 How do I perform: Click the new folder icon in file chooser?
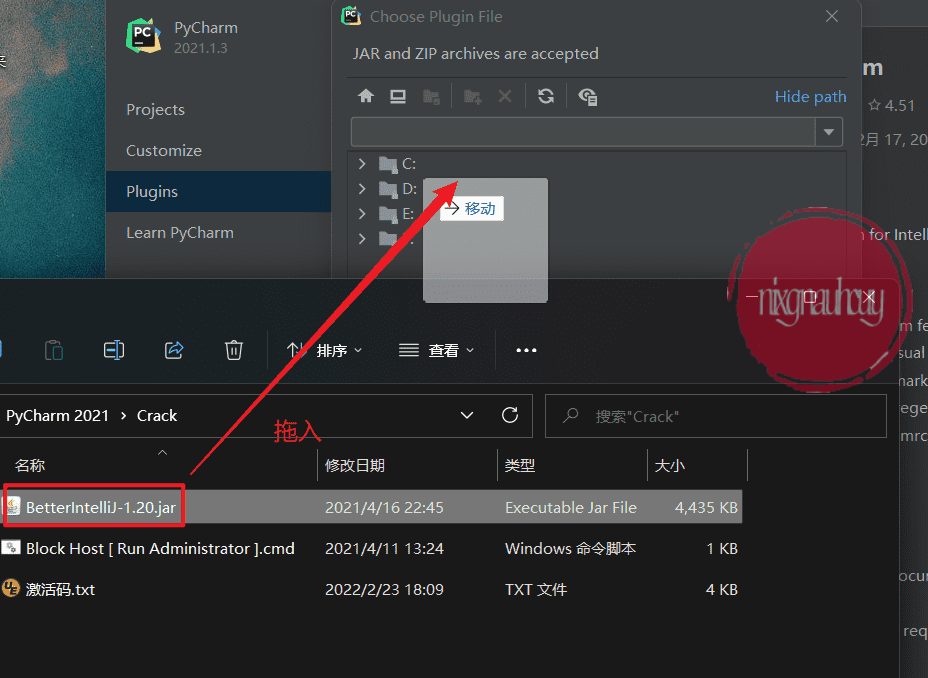pos(472,96)
